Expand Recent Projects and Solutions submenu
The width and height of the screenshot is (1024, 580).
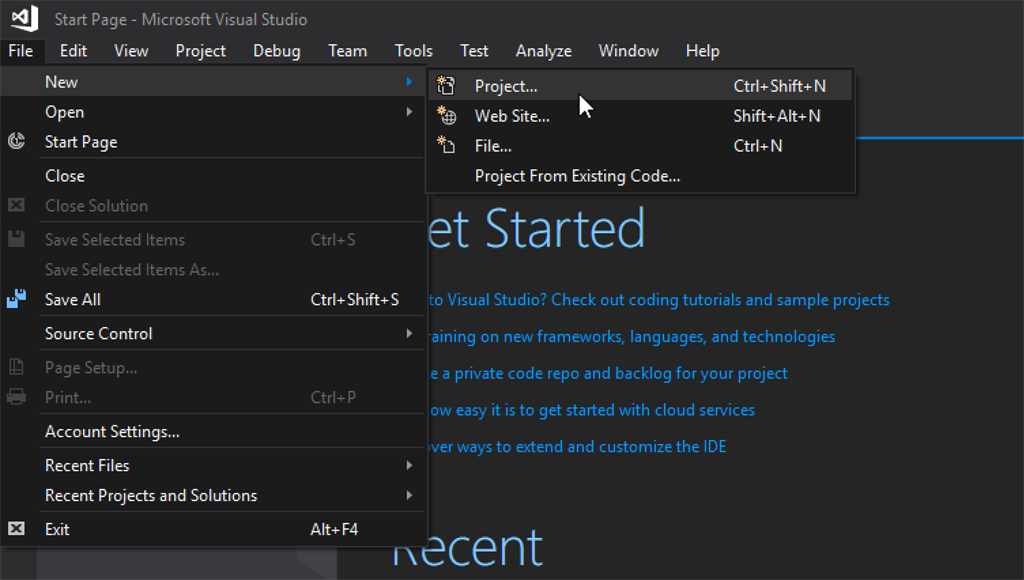409,495
